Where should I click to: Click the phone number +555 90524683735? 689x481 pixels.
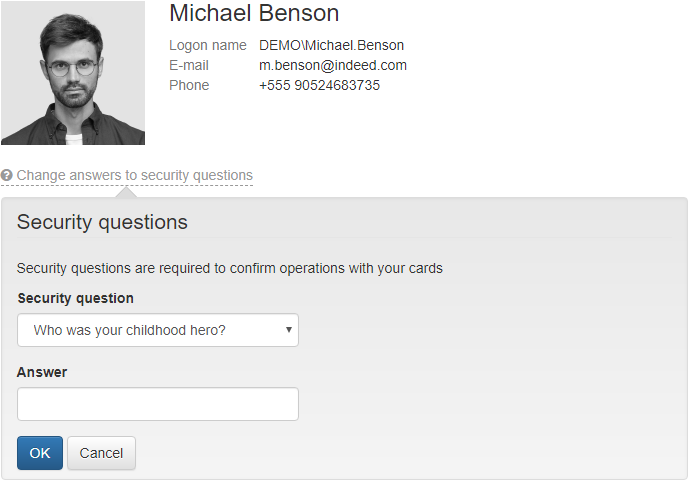[x=319, y=85]
